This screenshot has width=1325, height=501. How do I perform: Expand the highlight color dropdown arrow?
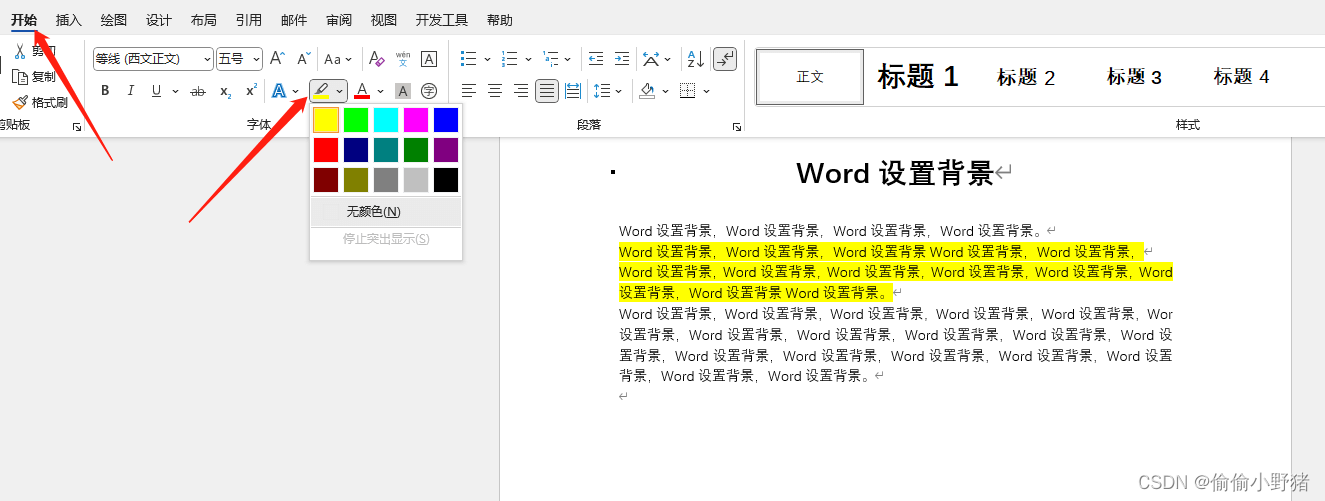click(x=340, y=91)
